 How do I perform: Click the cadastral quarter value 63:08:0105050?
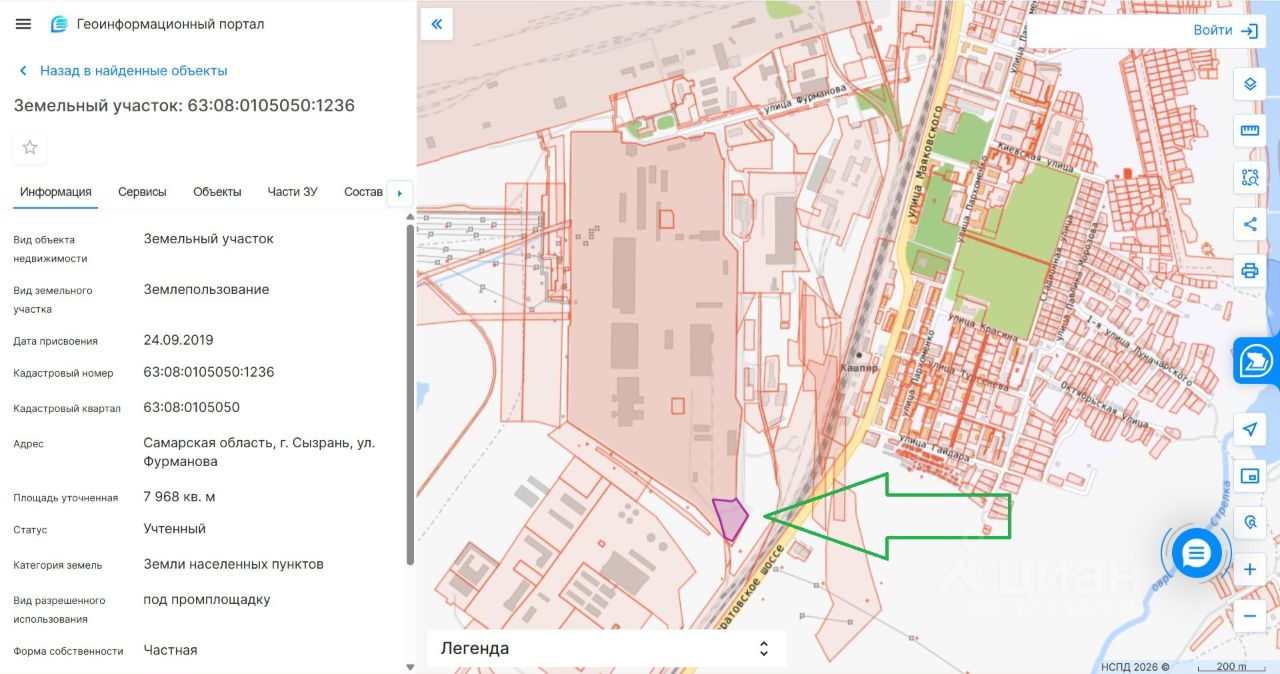(192, 407)
